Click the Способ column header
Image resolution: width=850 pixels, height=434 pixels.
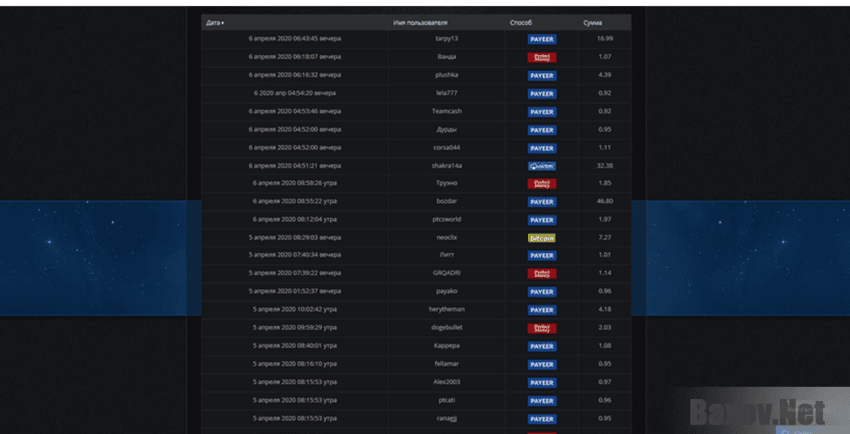[521, 21]
